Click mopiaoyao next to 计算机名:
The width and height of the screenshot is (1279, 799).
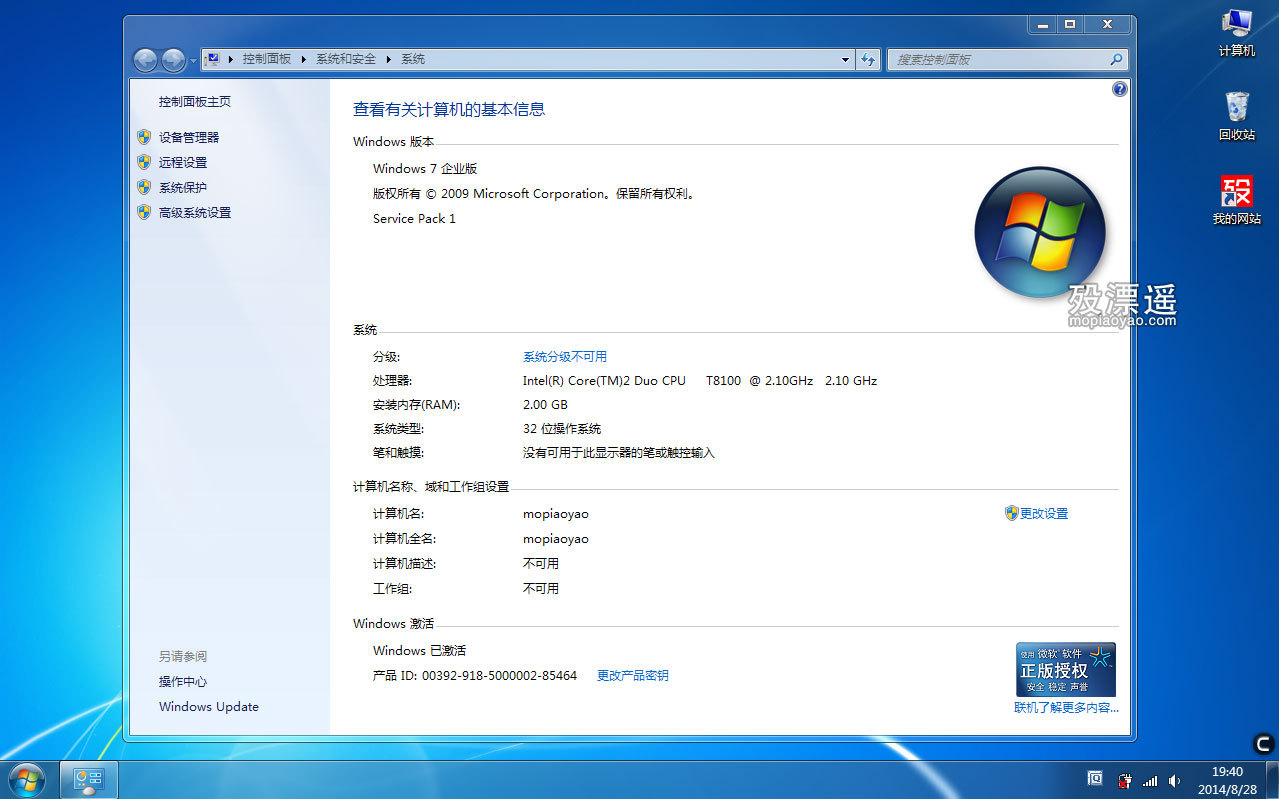click(x=556, y=514)
